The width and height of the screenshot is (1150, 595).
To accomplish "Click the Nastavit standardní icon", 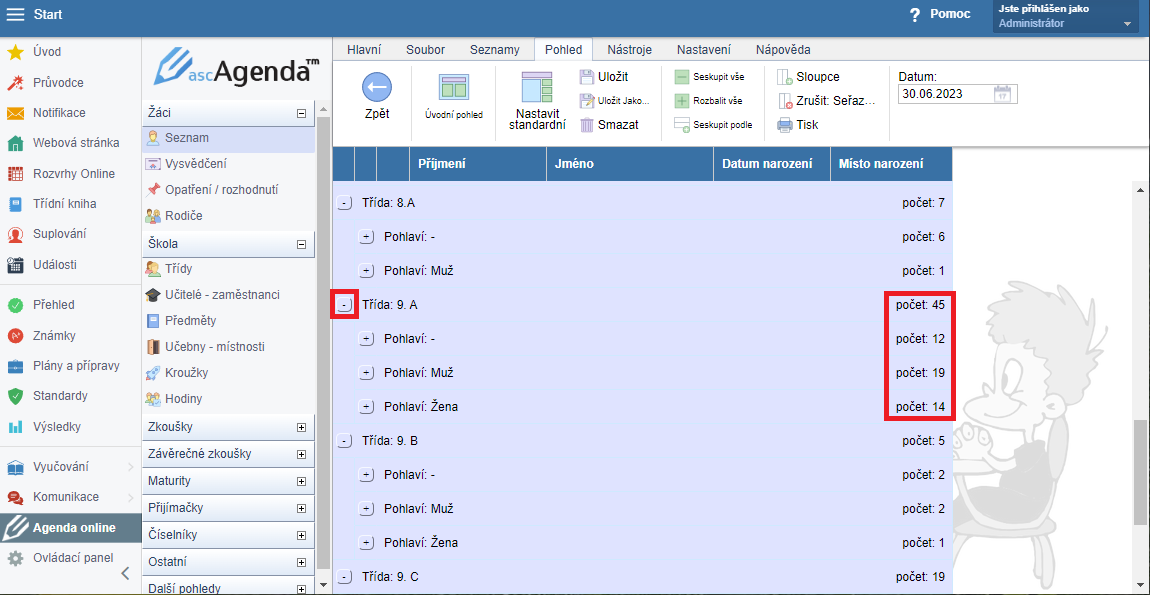I will pos(537,88).
